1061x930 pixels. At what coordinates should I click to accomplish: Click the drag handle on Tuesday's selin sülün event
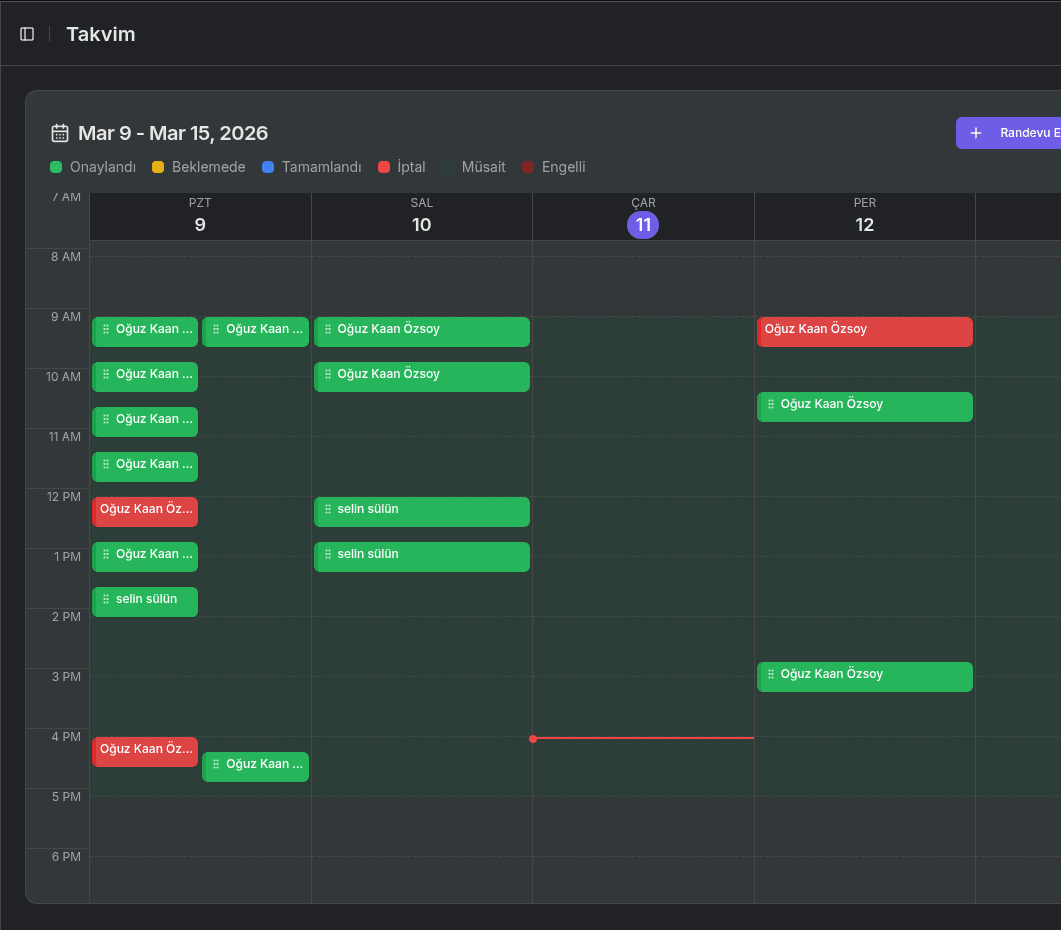coord(328,511)
